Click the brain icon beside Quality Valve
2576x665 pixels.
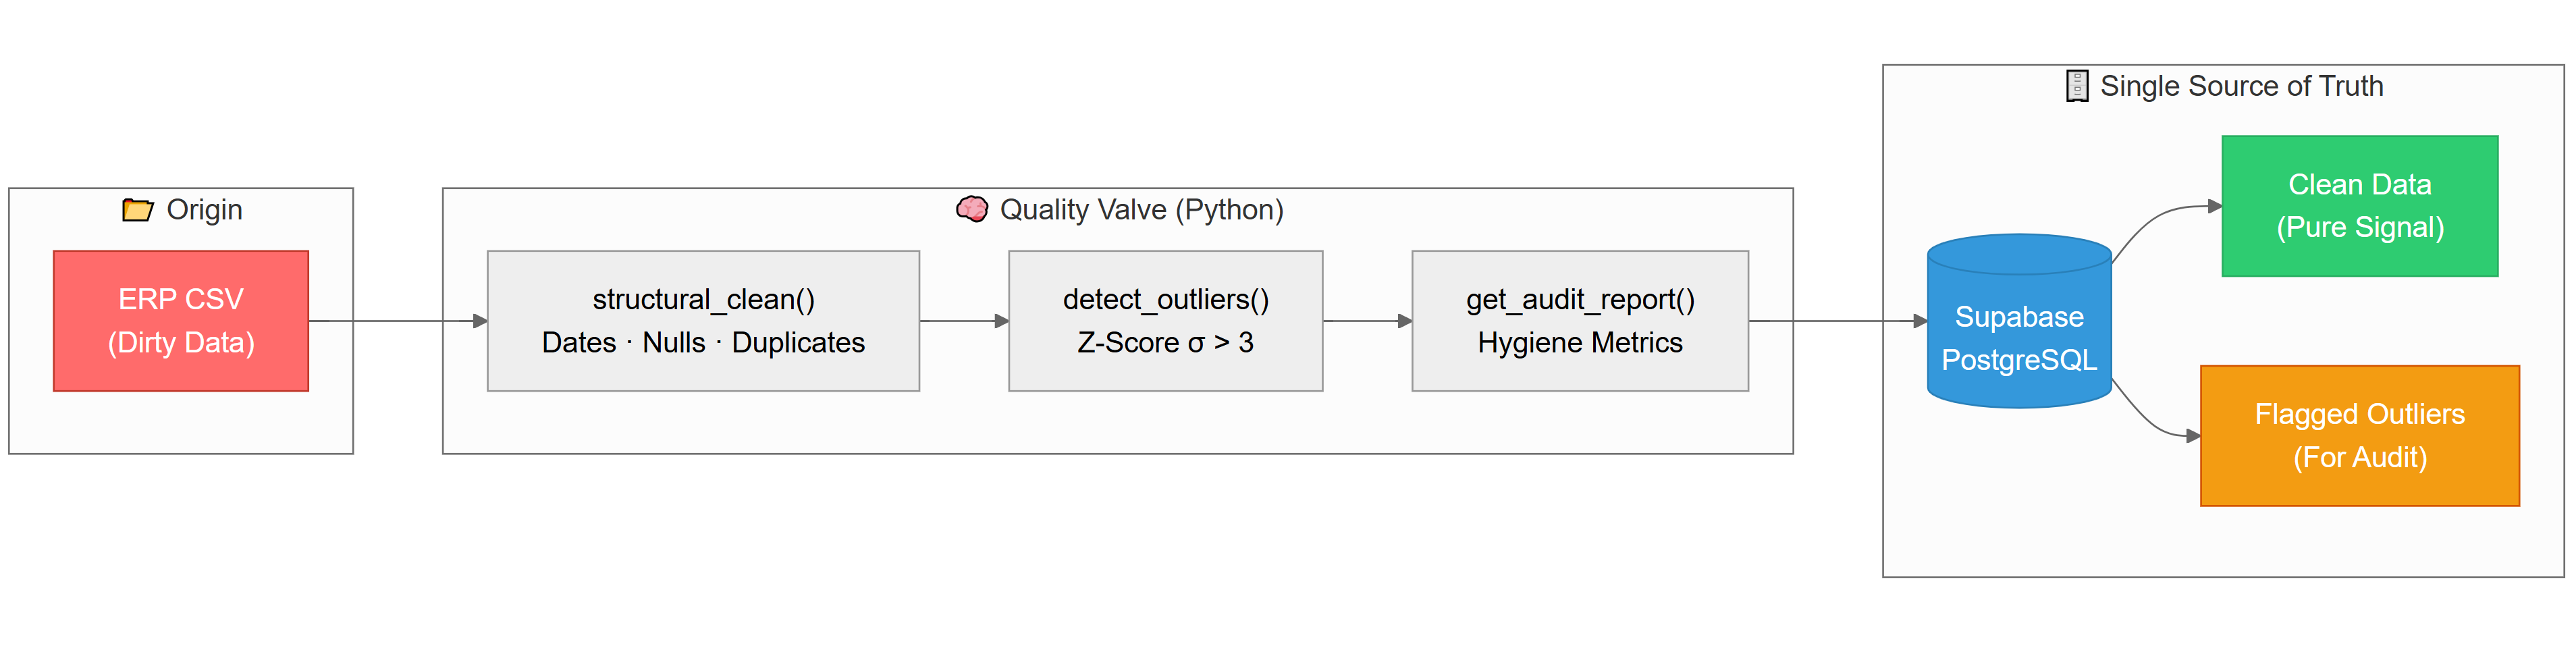tap(971, 209)
